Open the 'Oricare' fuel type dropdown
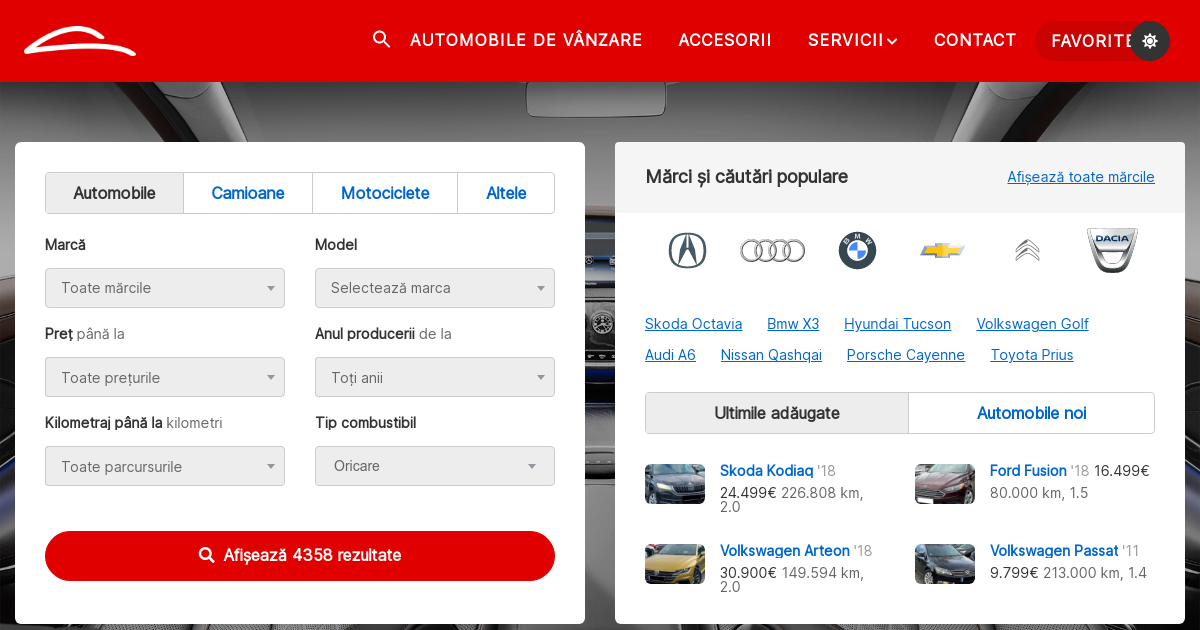1200x630 pixels. [x=435, y=466]
